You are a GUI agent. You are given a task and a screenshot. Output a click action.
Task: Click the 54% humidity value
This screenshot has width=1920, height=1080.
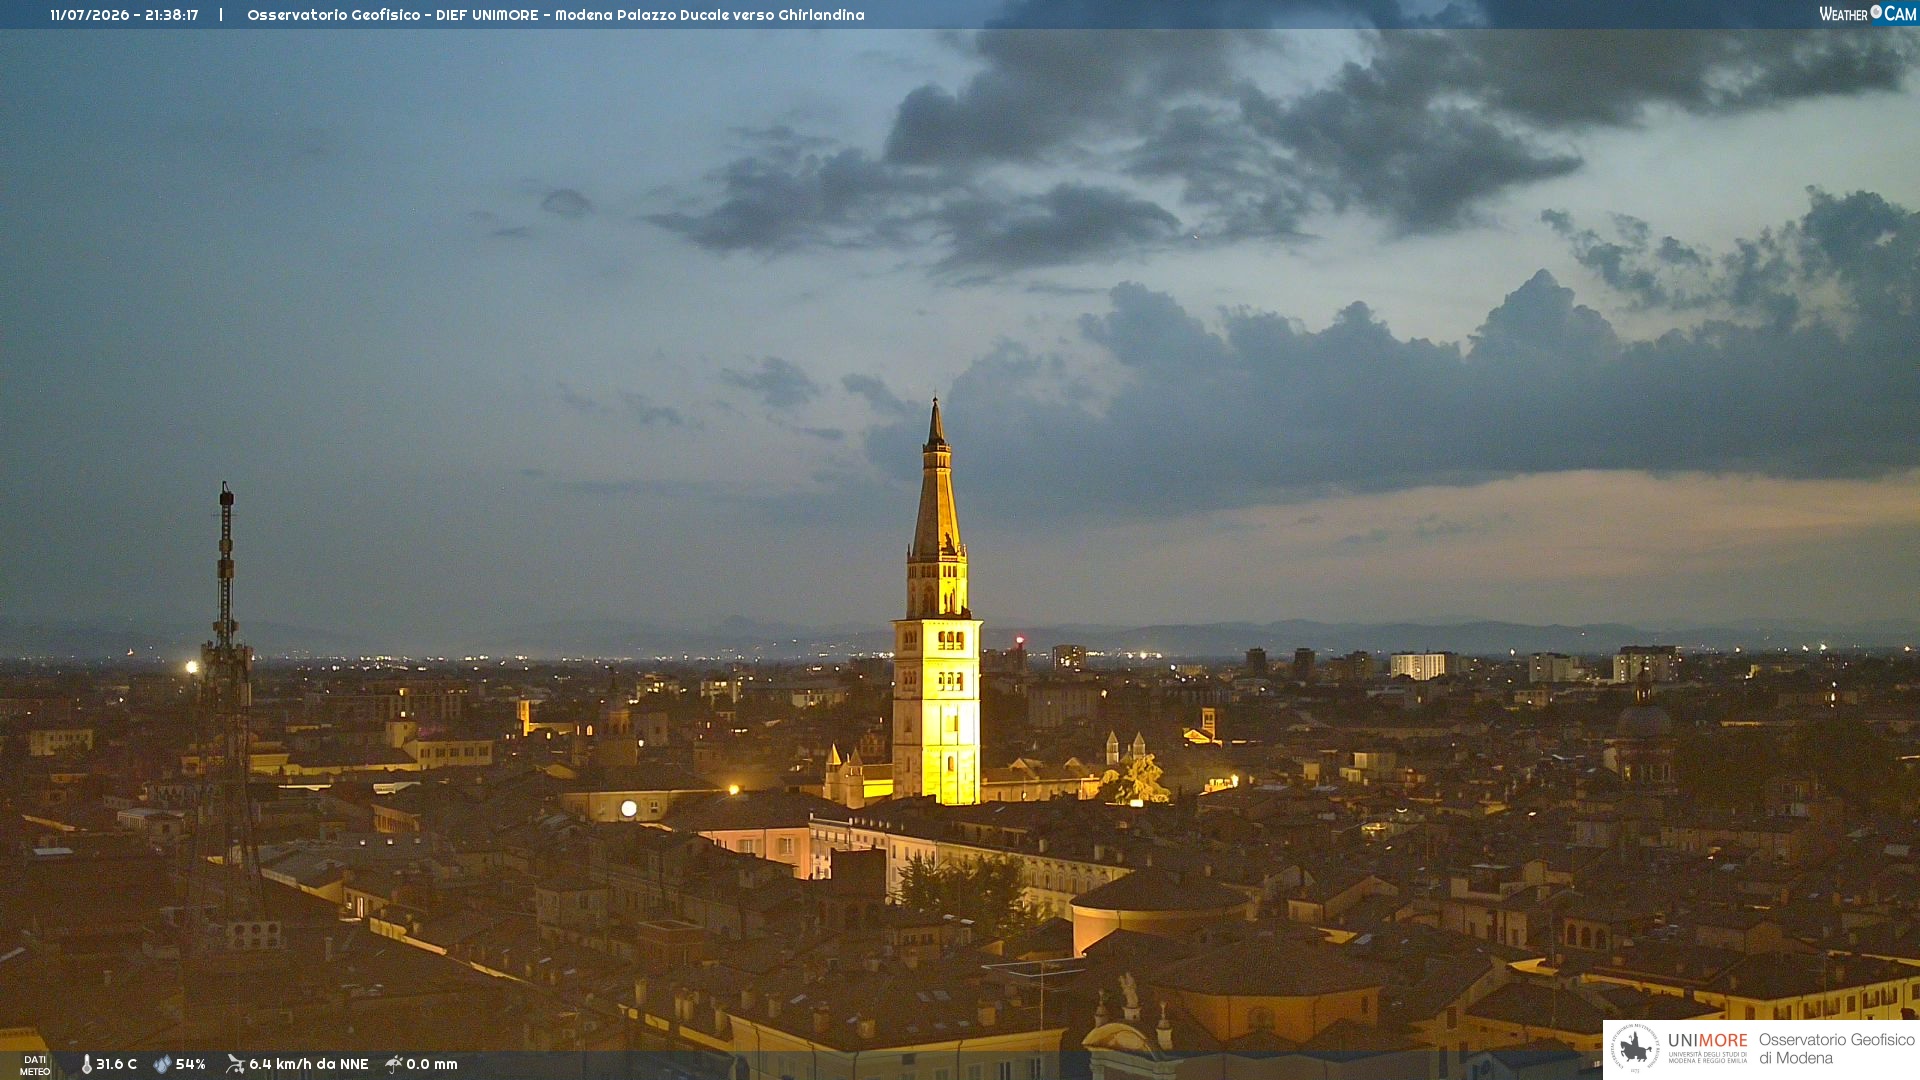[x=190, y=1065]
